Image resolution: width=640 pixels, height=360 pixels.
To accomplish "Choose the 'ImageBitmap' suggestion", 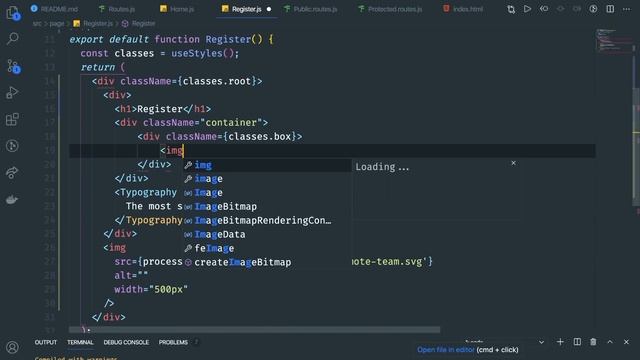I will click(x=267, y=207).
